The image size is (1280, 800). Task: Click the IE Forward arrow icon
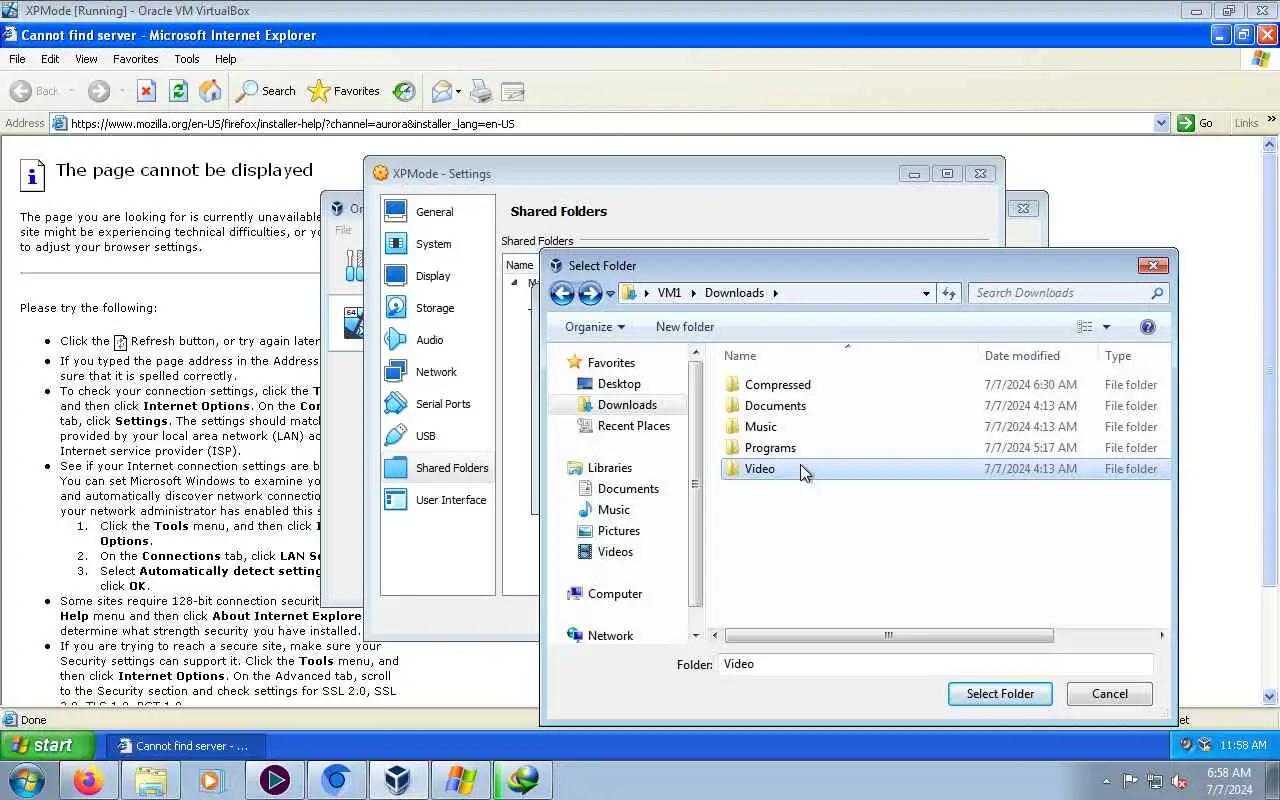click(98, 91)
